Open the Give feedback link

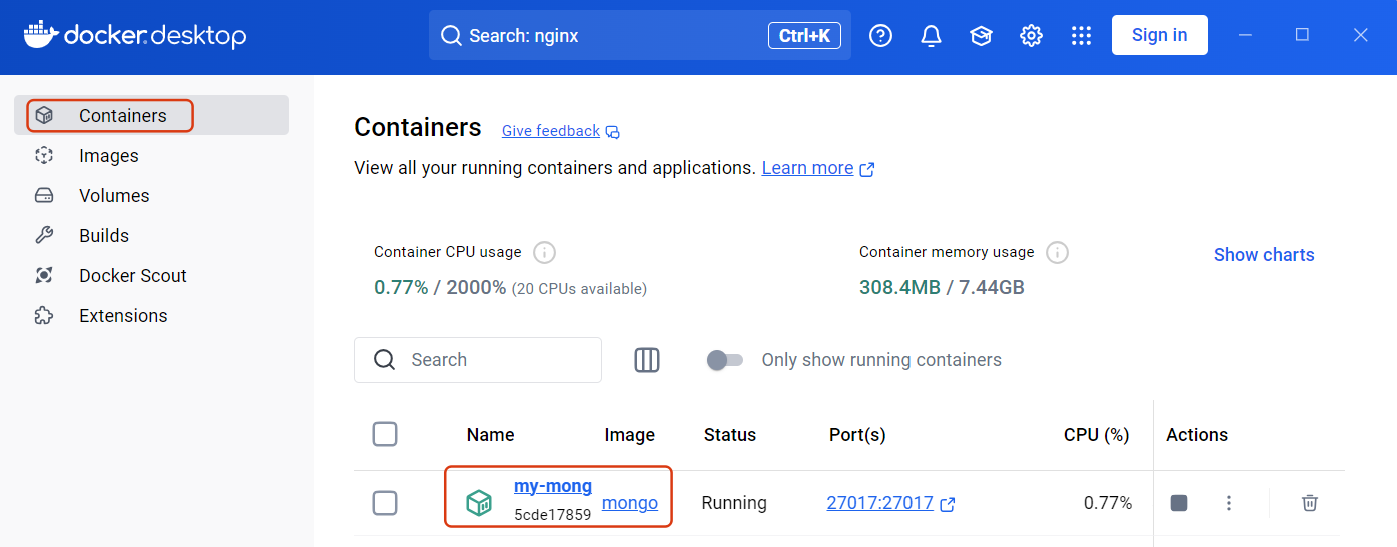click(x=551, y=131)
